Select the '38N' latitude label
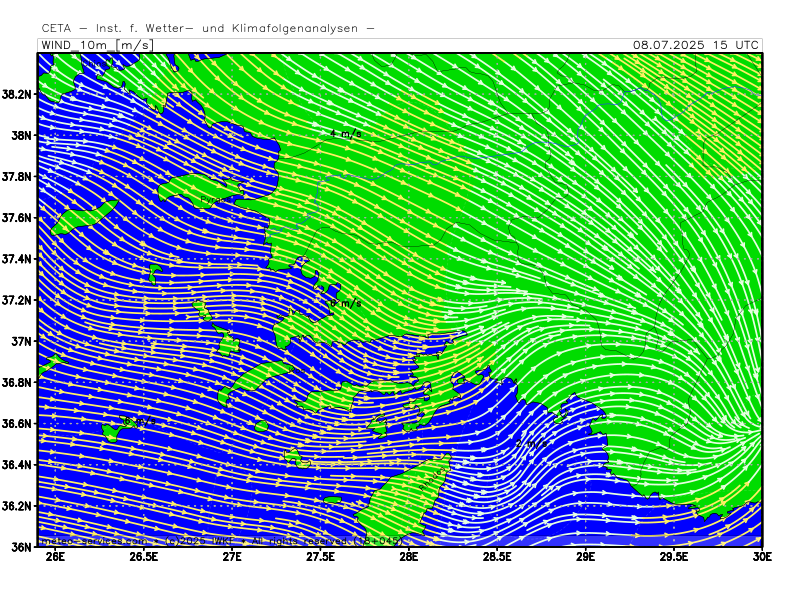This screenshot has height=600, width=800. click(x=23, y=136)
